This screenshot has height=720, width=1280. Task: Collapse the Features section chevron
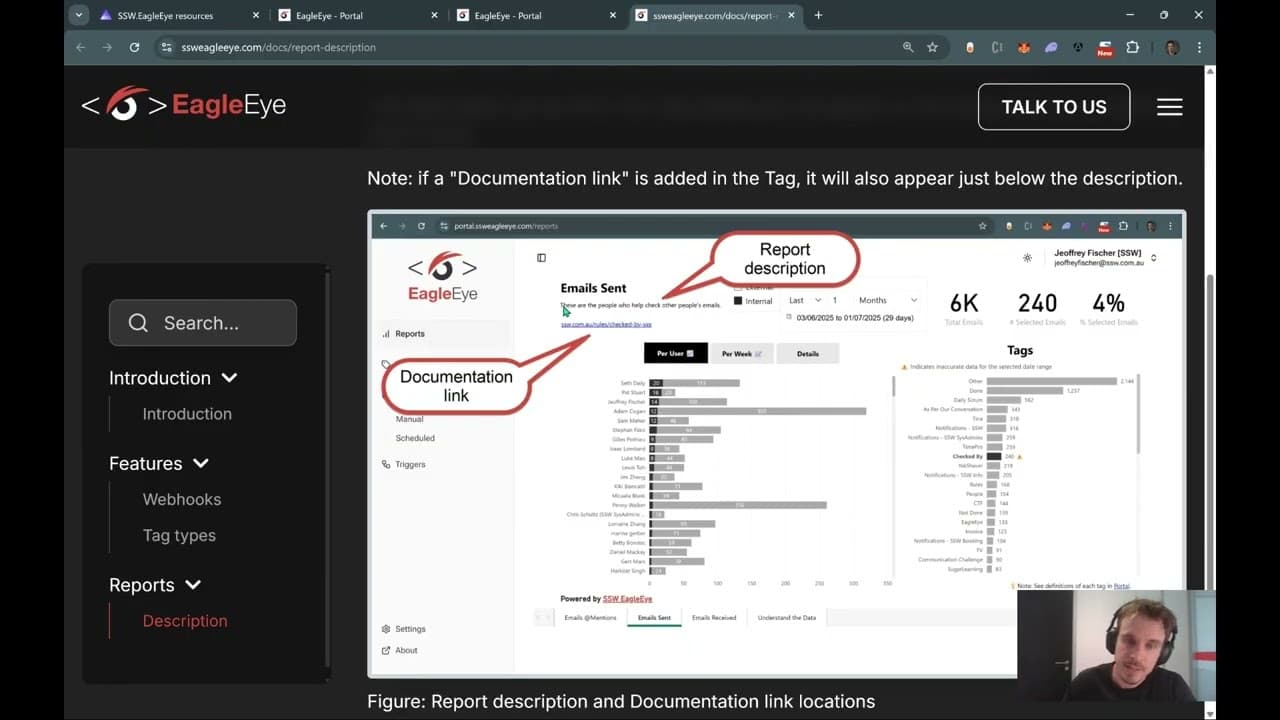201,463
